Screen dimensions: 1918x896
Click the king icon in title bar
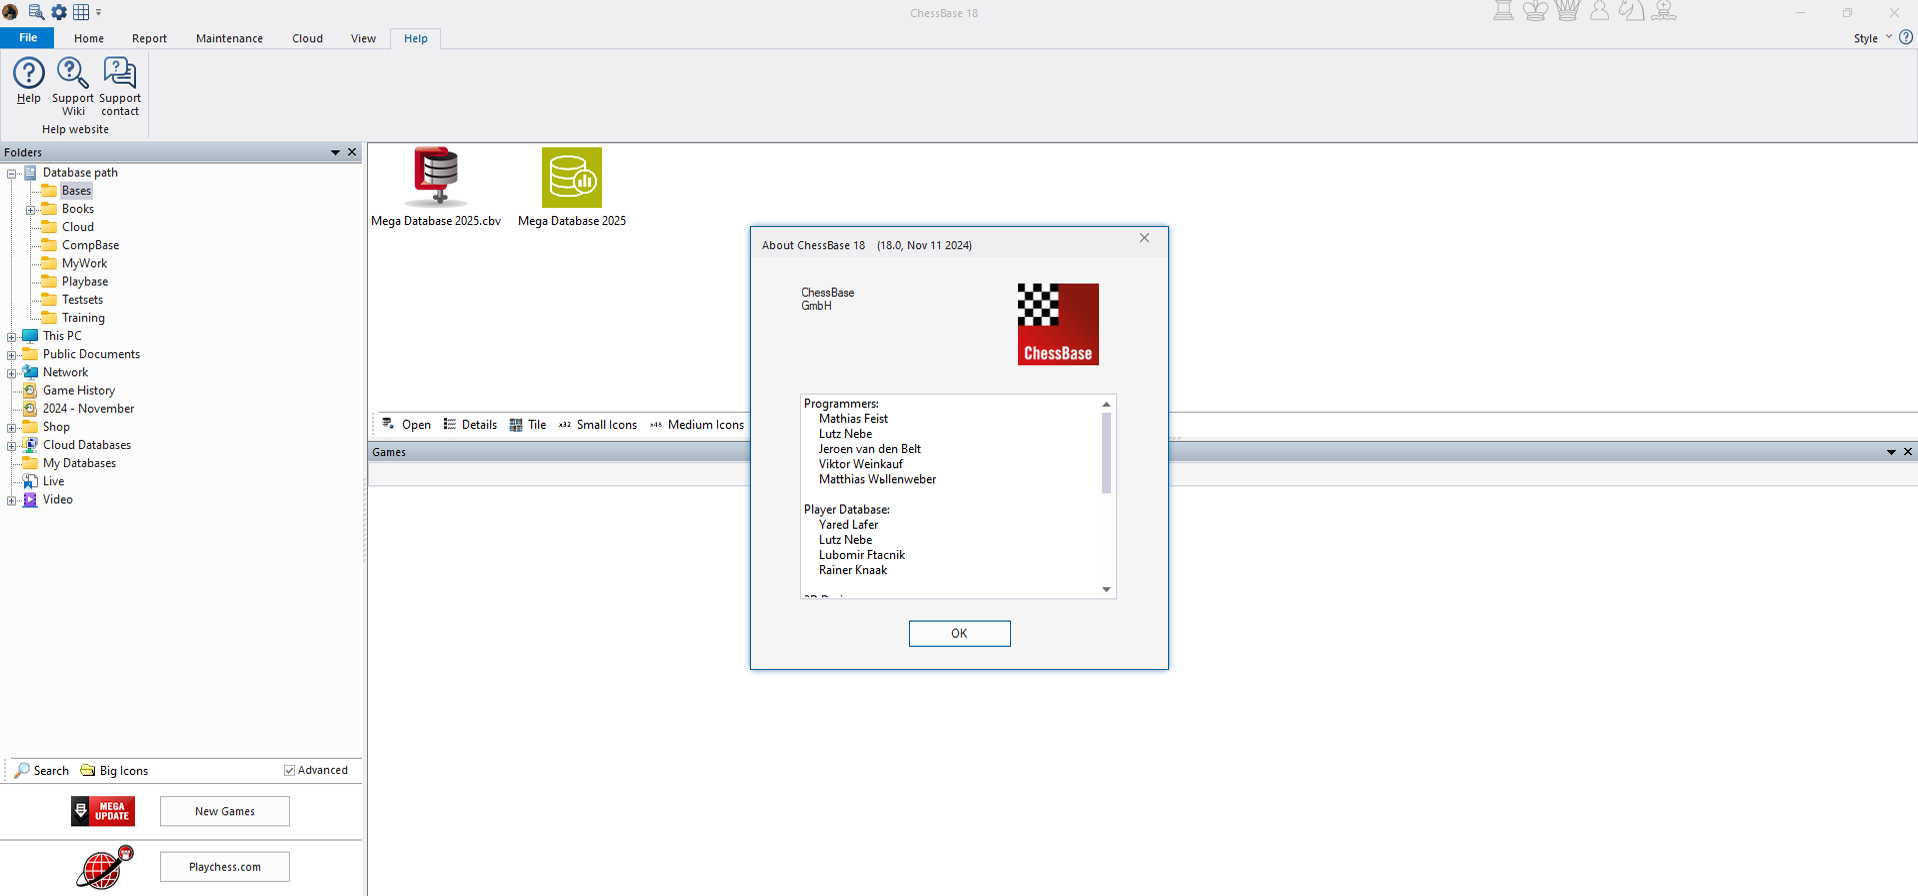1535,11
